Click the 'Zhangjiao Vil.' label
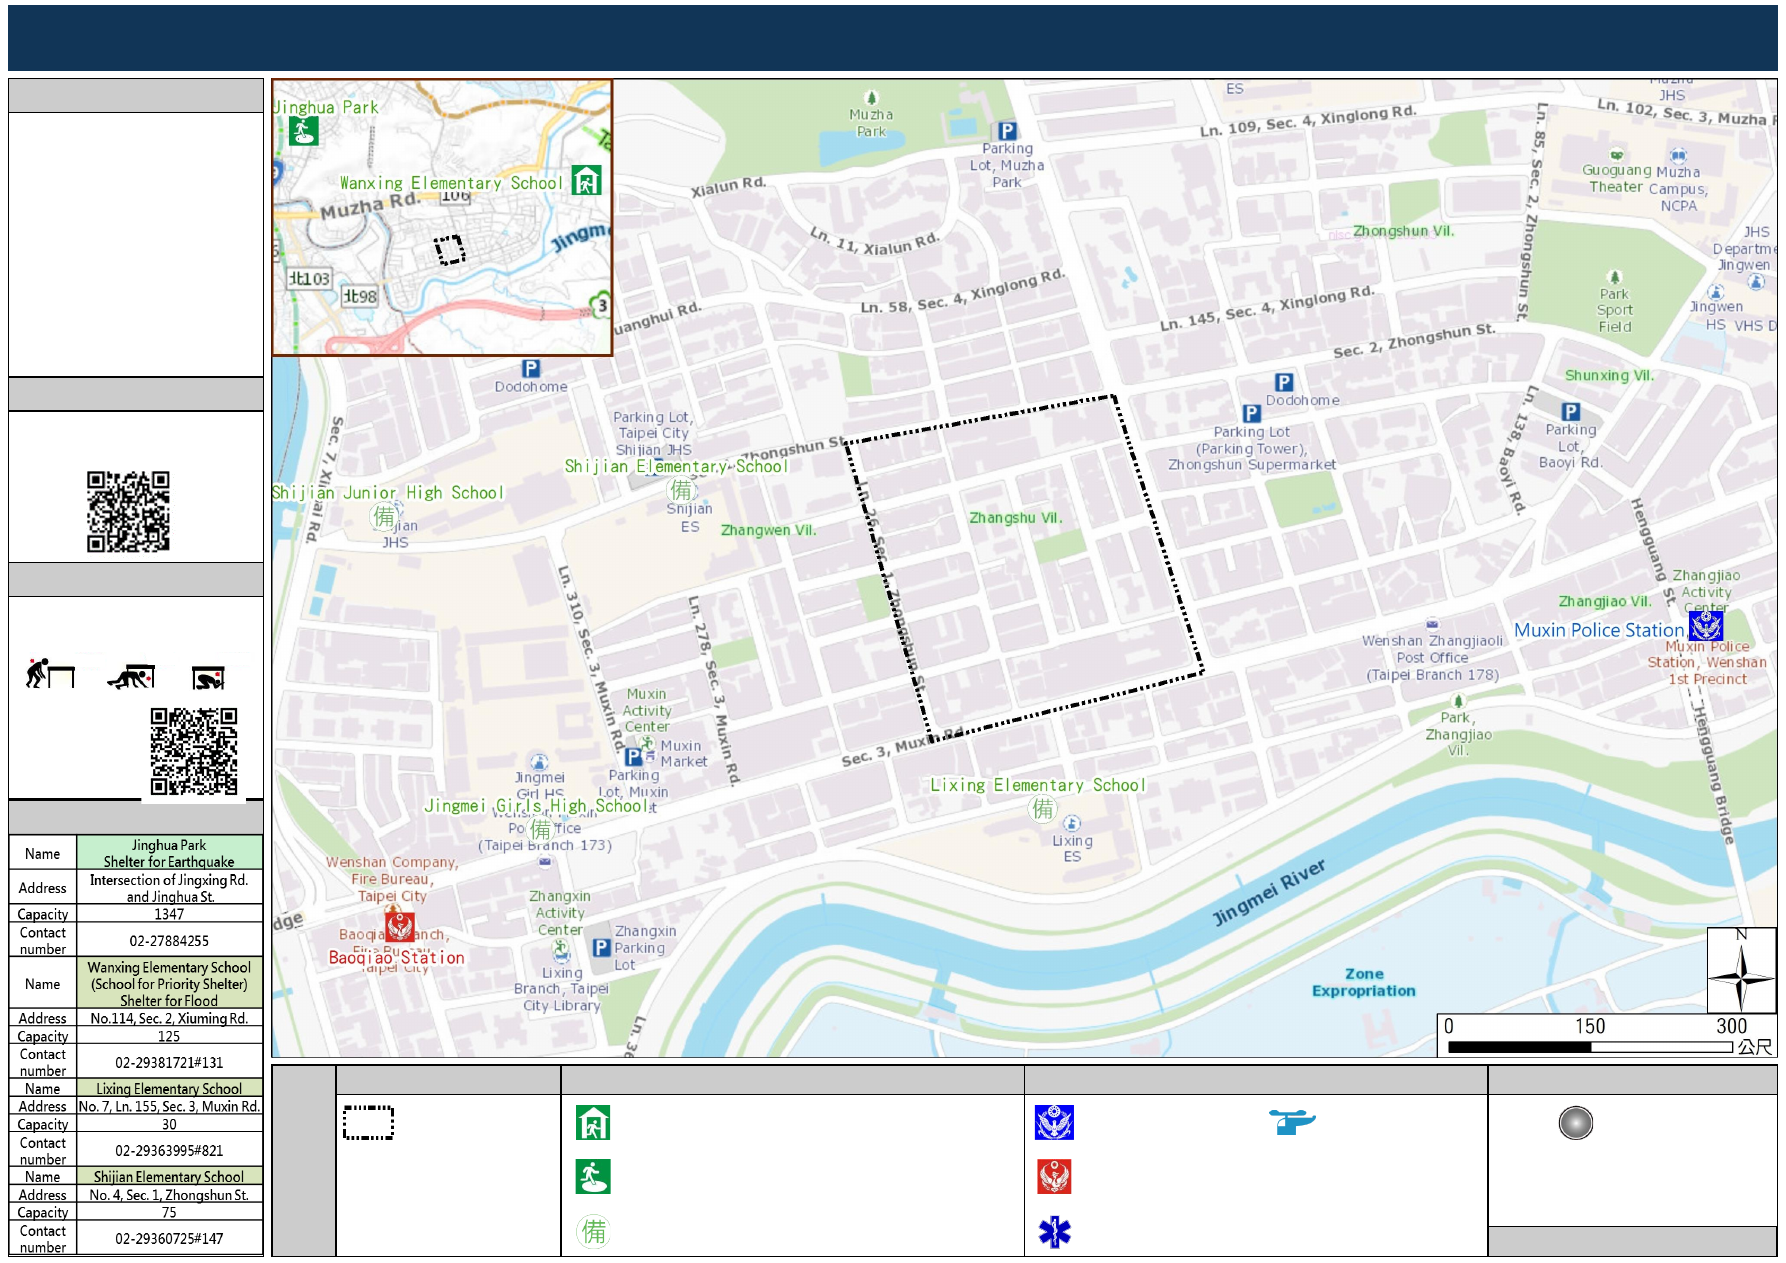The image size is (1786, 1263). [x=1605, y=601]
